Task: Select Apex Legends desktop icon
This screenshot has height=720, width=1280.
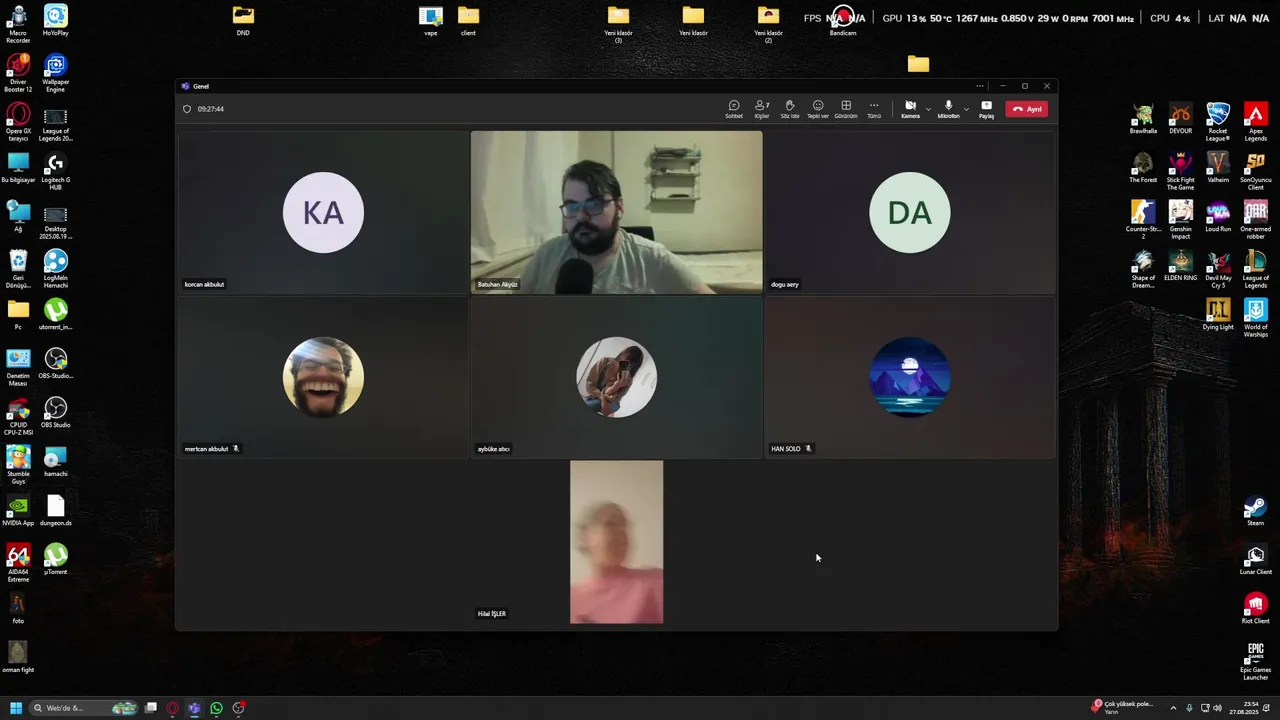Action: pos(1255,122)
